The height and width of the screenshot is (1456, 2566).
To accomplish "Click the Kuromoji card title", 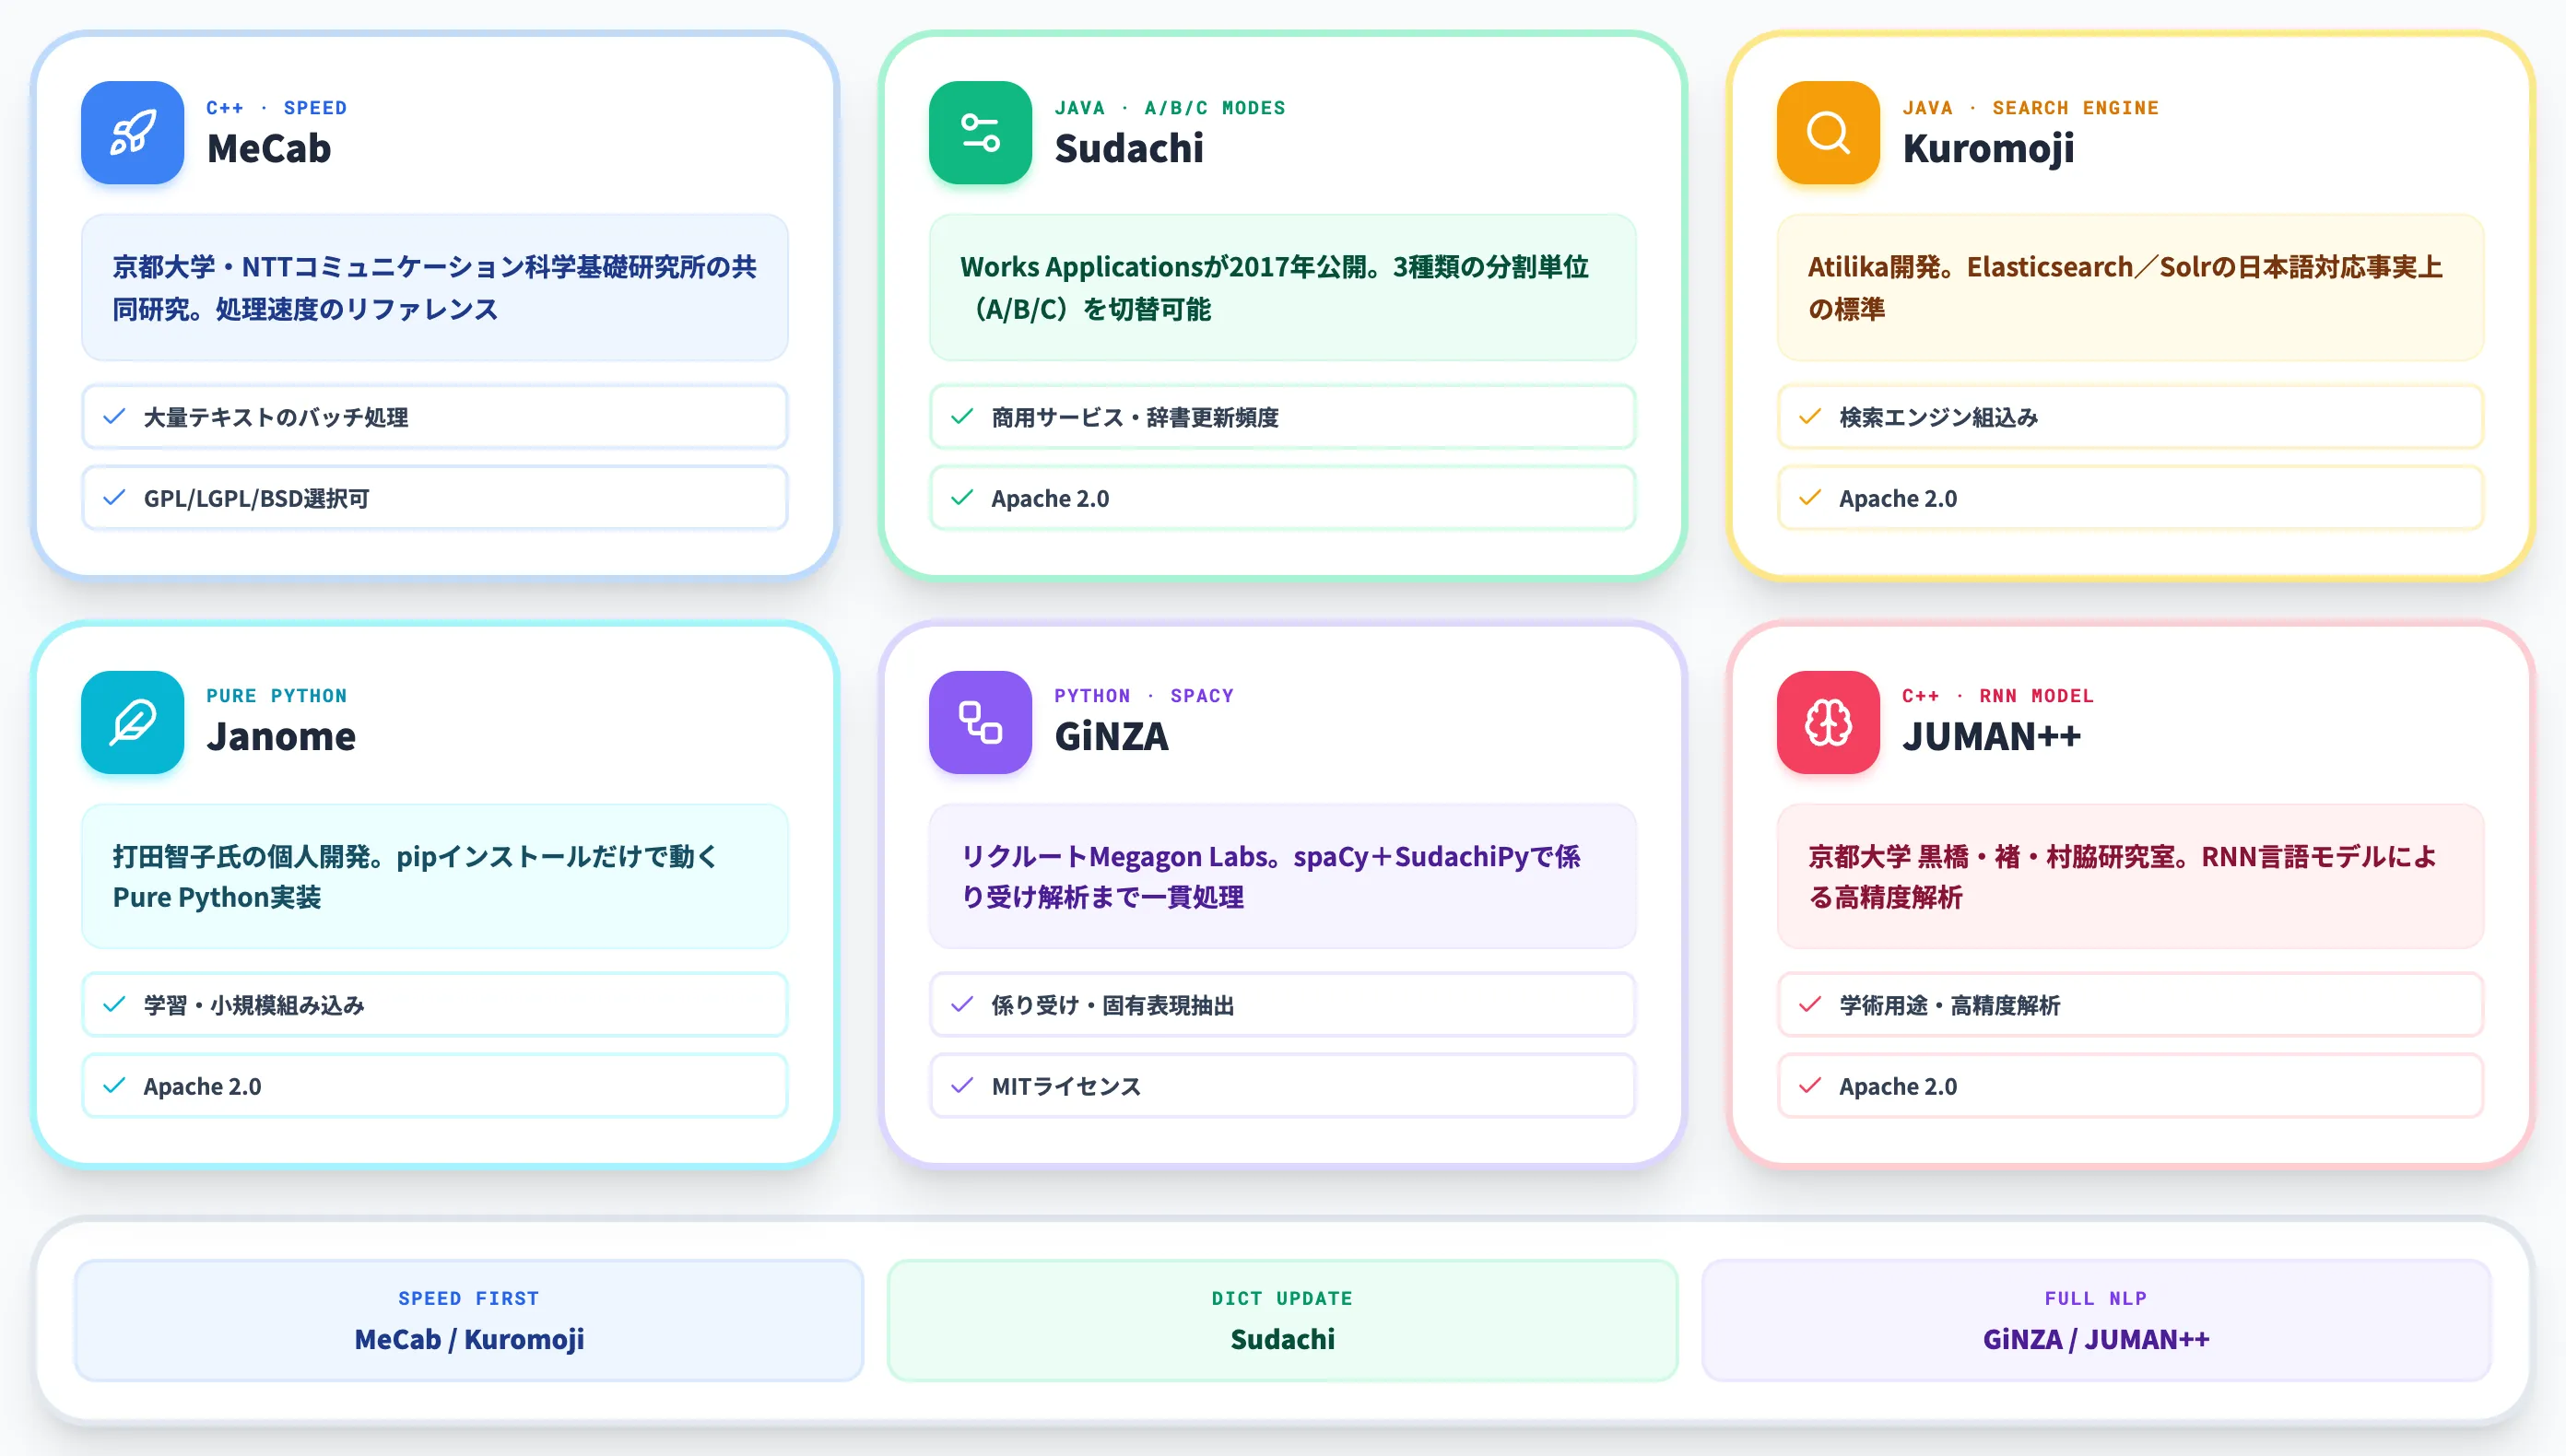I will [1988, 149].
